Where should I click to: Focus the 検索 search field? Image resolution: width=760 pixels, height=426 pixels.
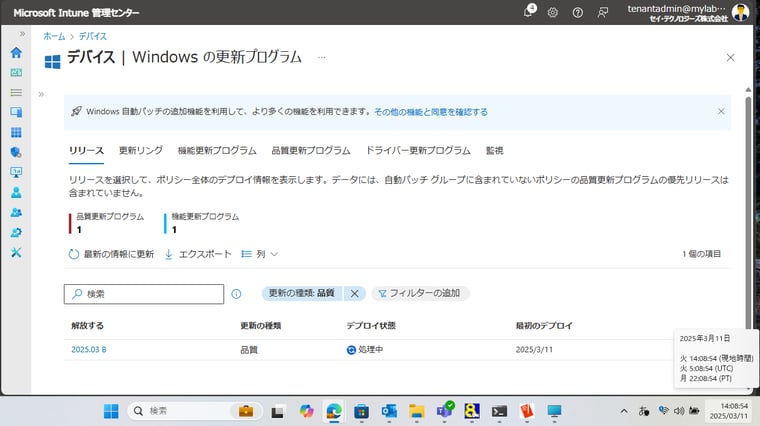pyautogui.click(x=144, y=294)
